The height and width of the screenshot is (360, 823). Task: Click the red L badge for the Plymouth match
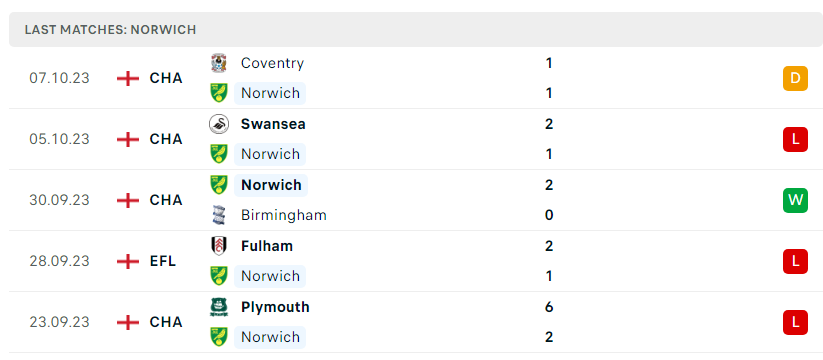[x=795, y=322]
